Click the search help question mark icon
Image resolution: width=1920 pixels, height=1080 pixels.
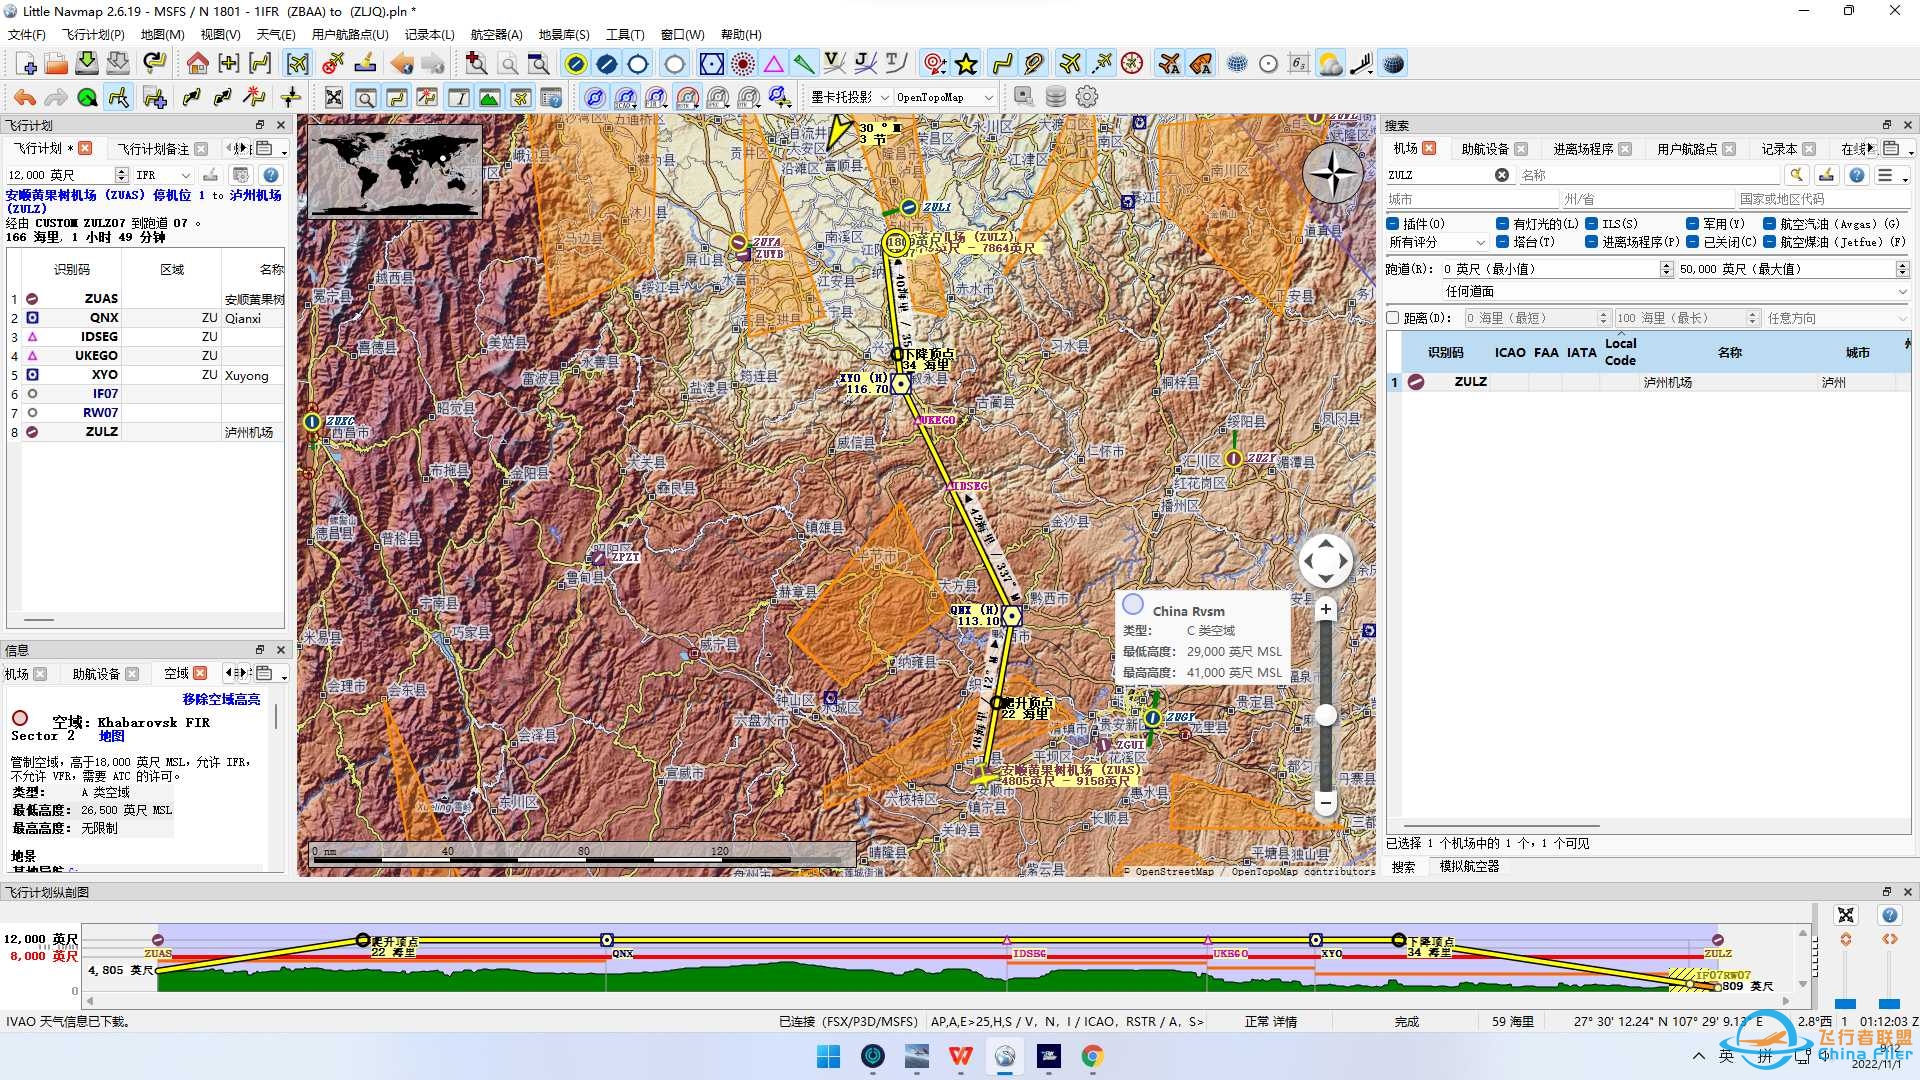(1856, 175)
